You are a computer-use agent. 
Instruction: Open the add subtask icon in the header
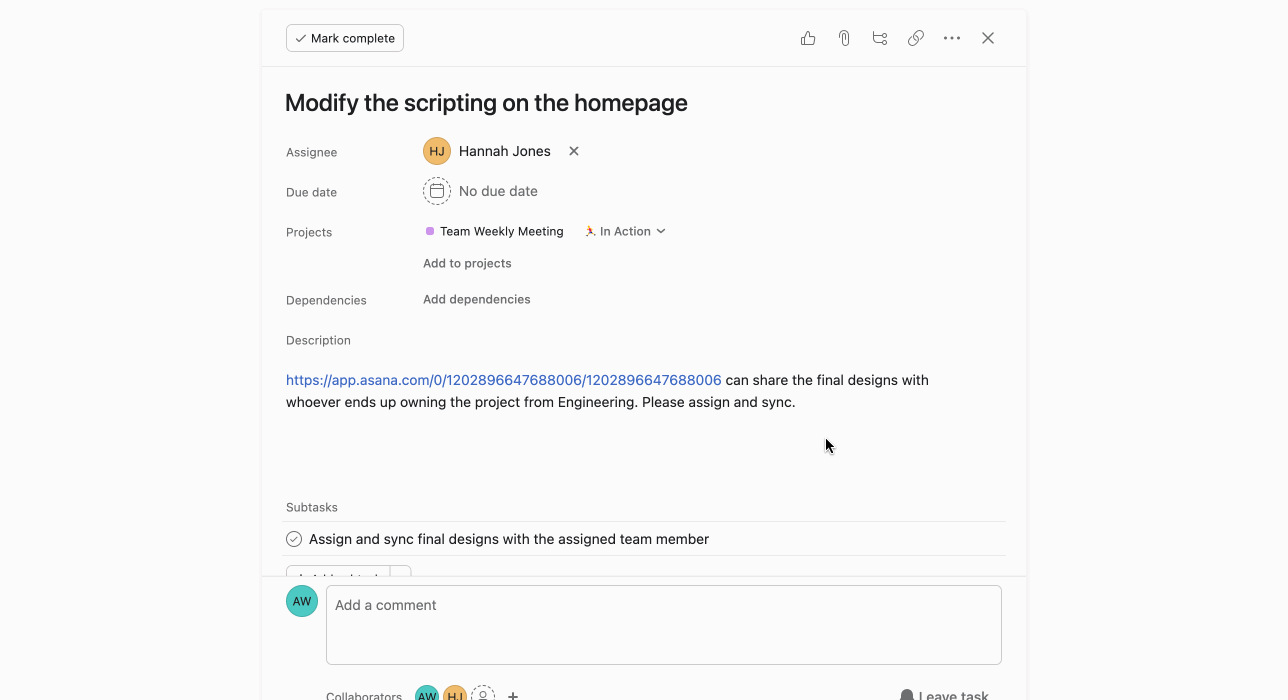point(879,37)
